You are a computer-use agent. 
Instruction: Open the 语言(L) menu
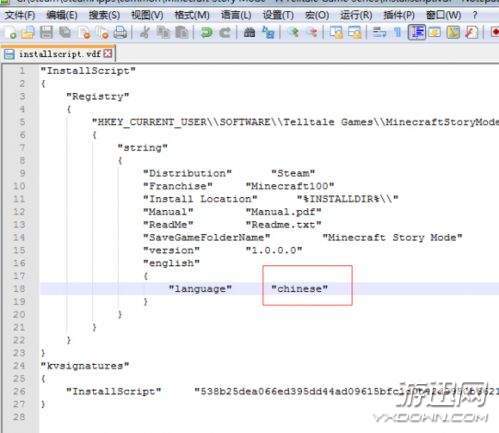[236, 15]
